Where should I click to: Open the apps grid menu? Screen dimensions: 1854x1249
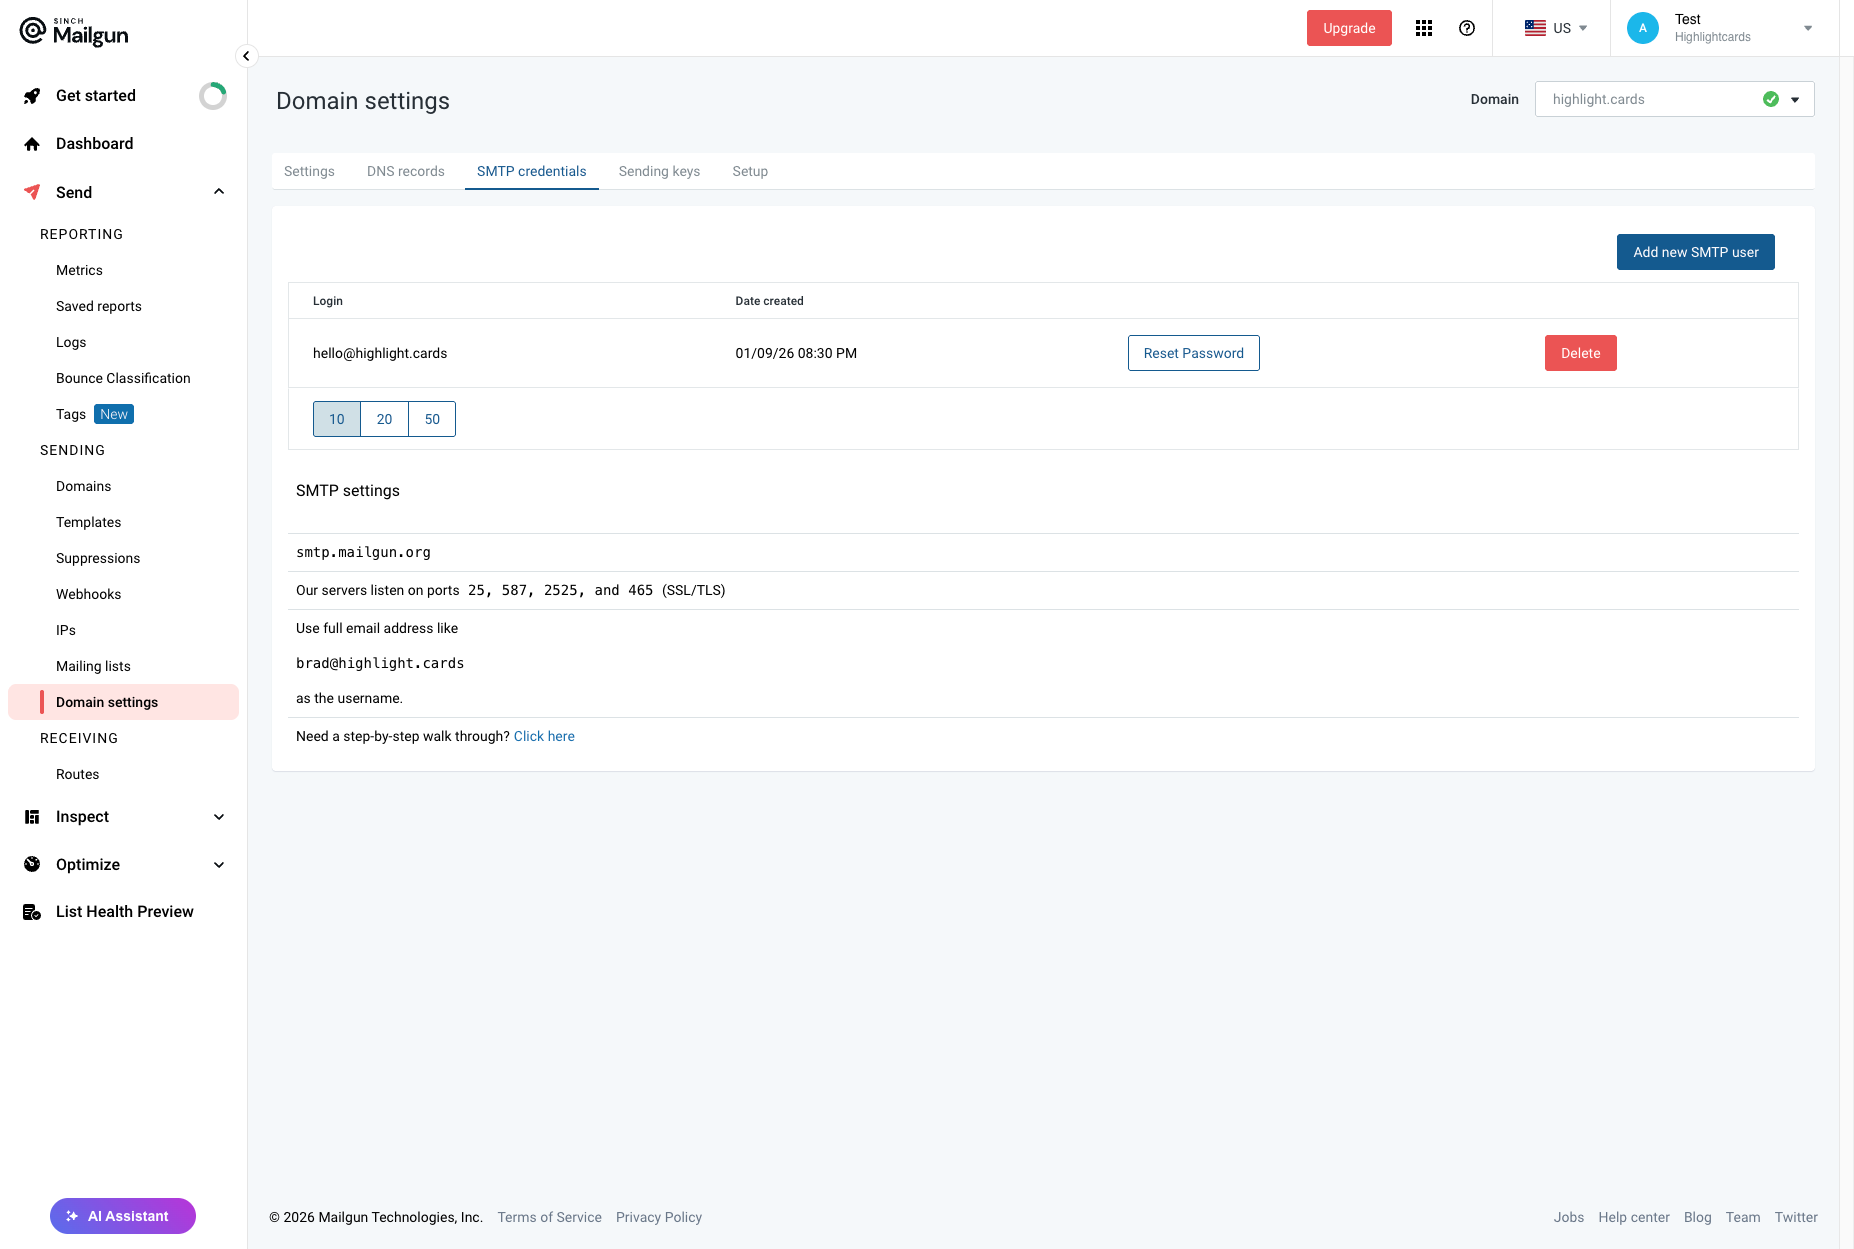point(1424,28)
